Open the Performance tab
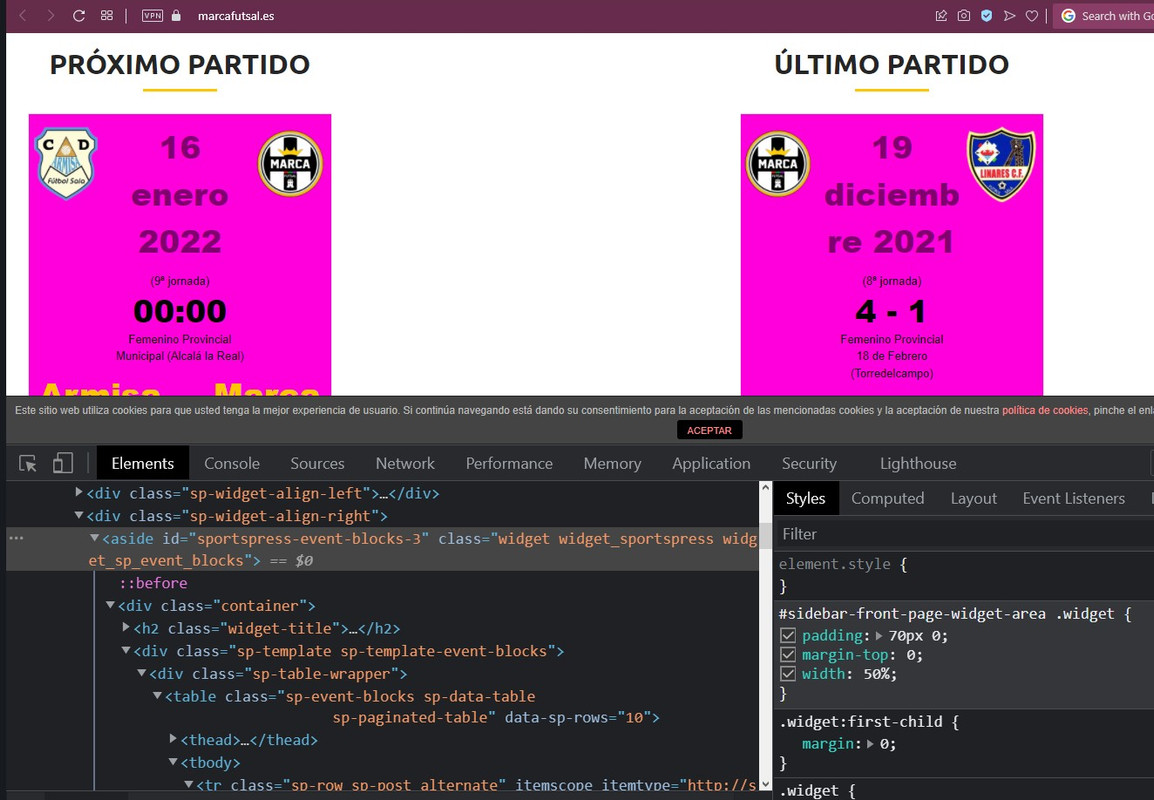This screenshot has height=800, width=1154. click(509, 463)
